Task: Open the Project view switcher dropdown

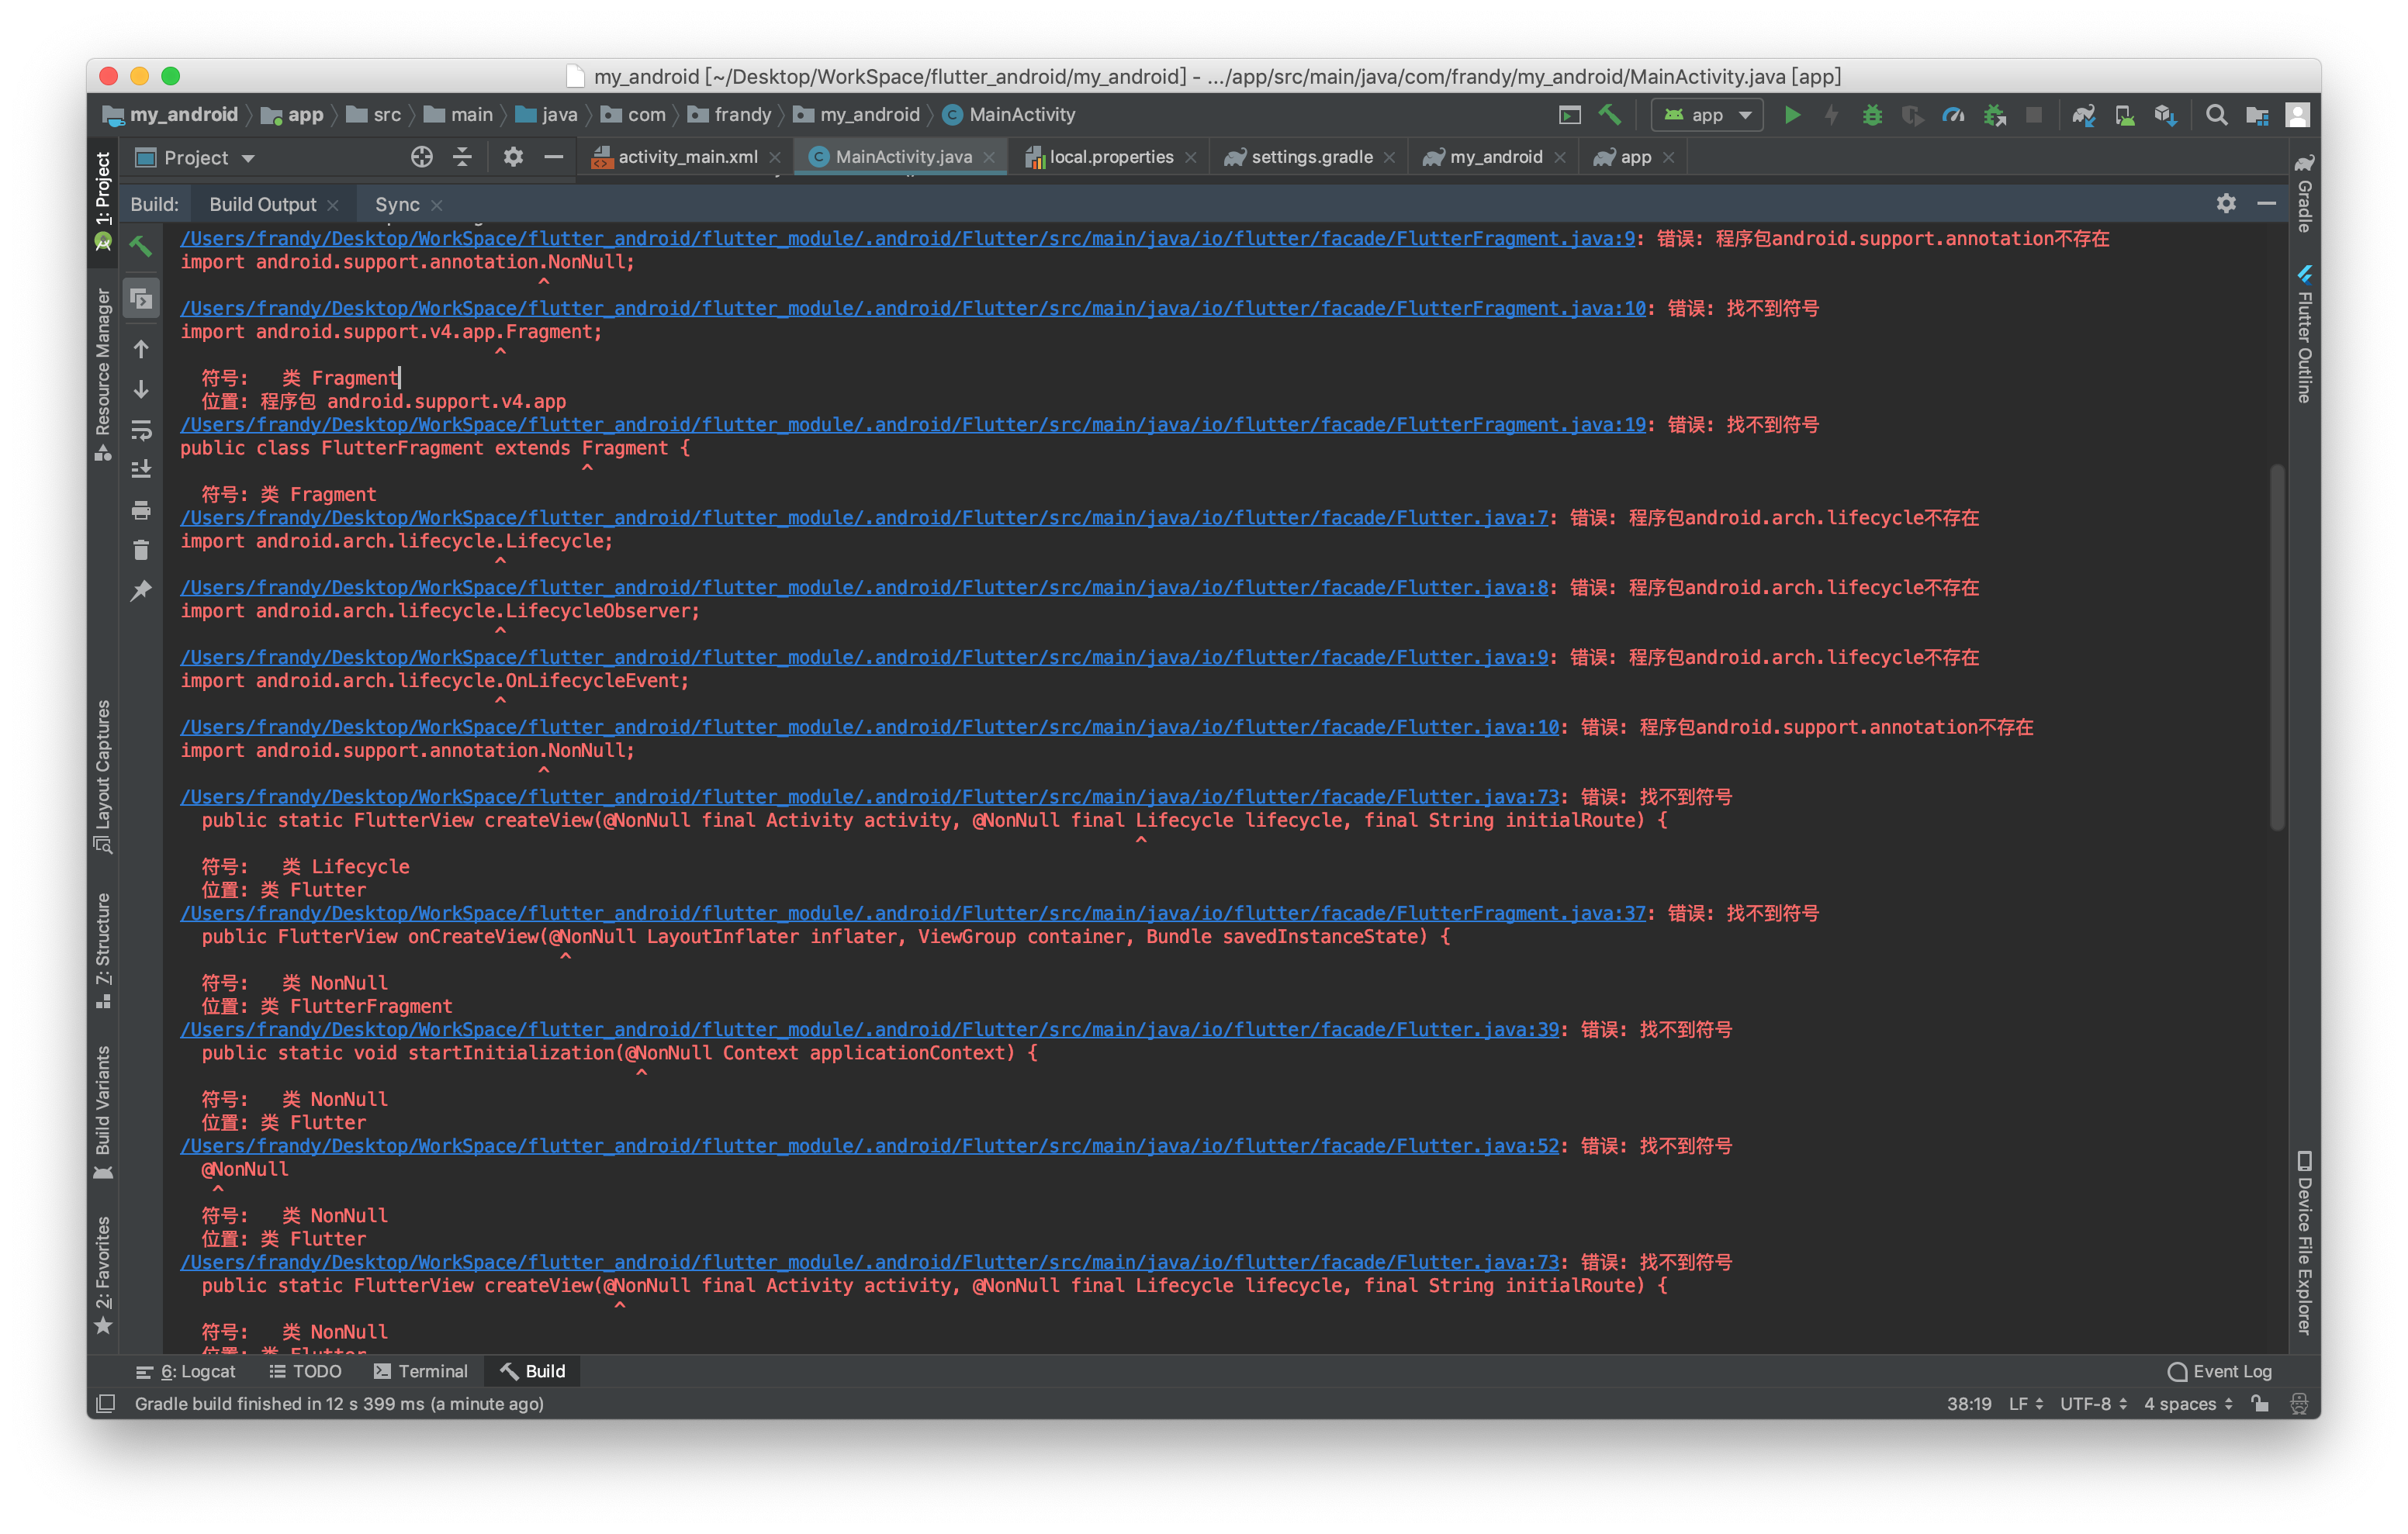Action: [247, 157]
